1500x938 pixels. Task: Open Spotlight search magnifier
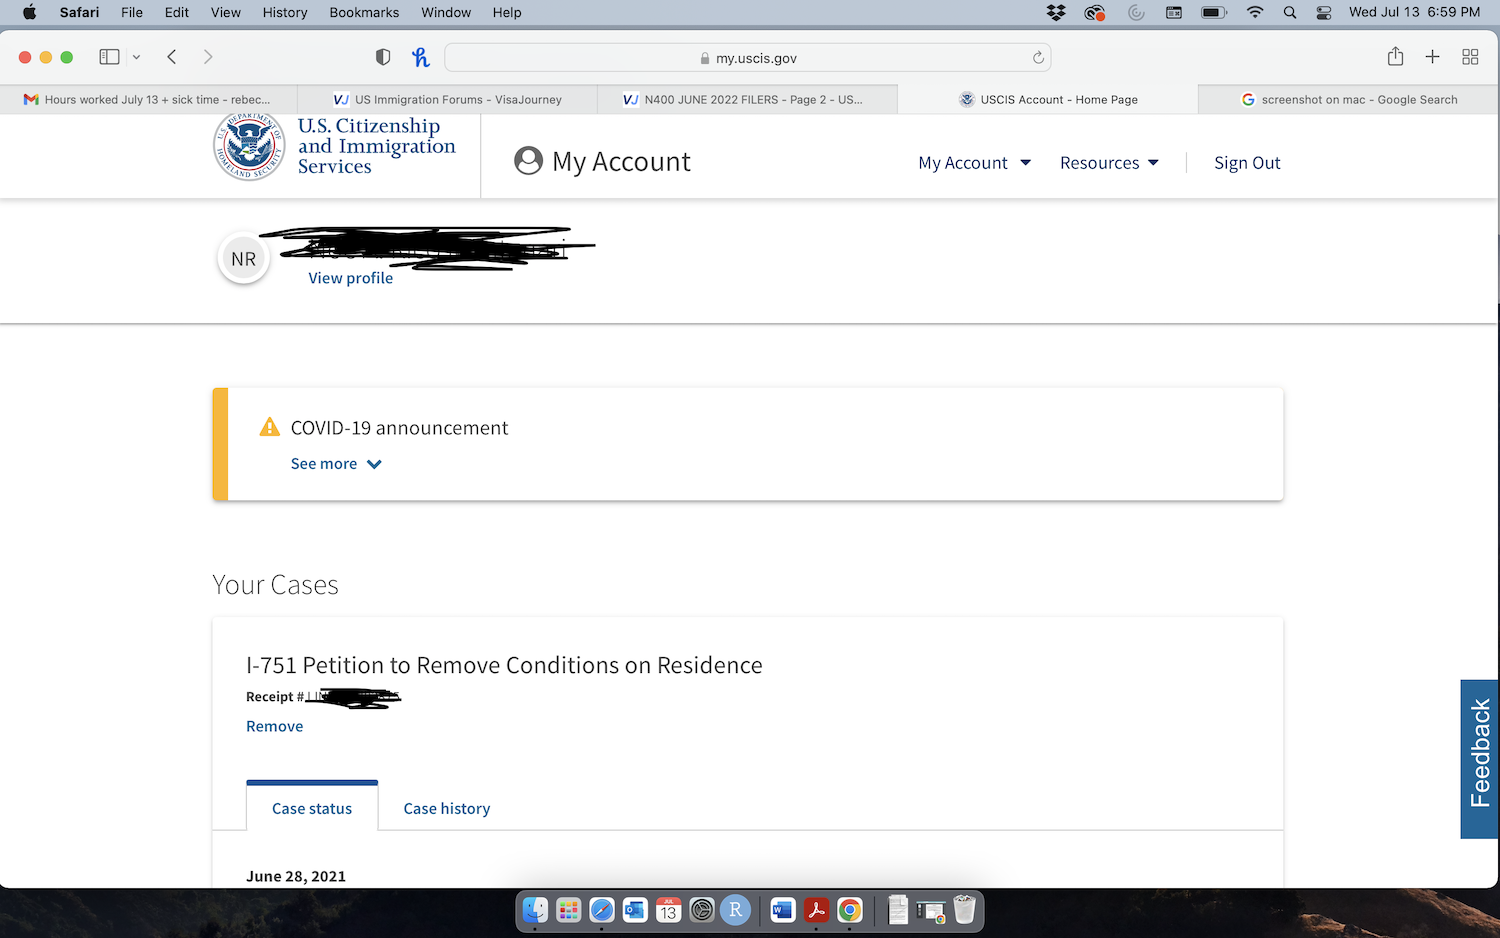(1290, 12)
